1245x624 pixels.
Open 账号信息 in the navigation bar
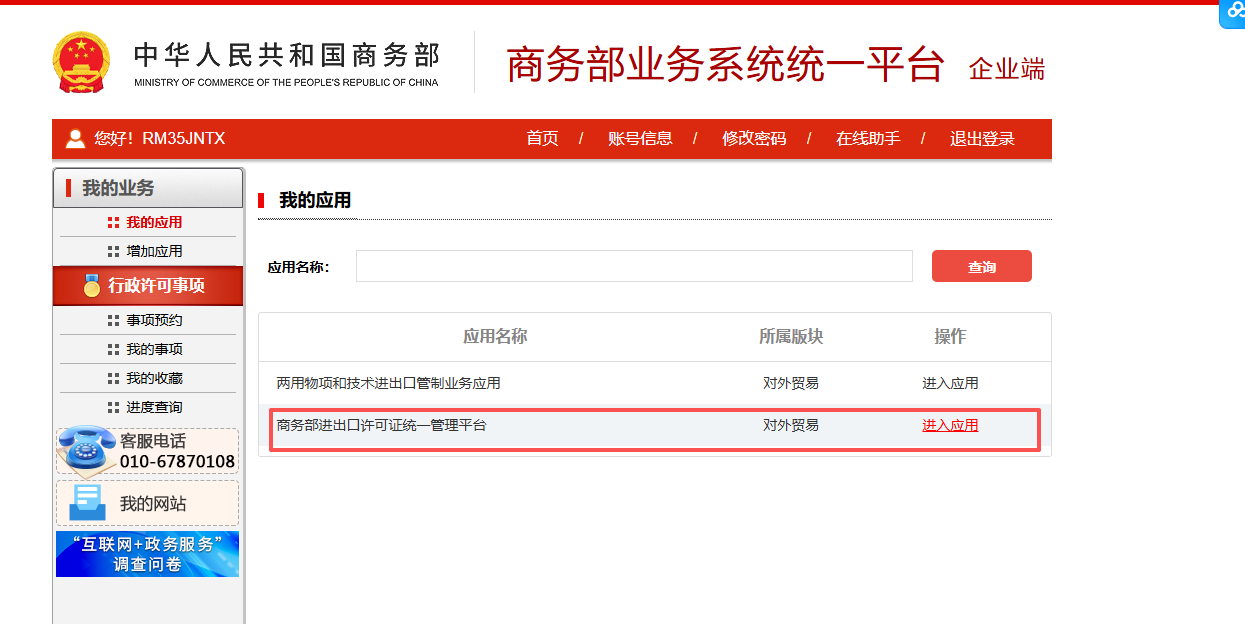tap(640, 139)
